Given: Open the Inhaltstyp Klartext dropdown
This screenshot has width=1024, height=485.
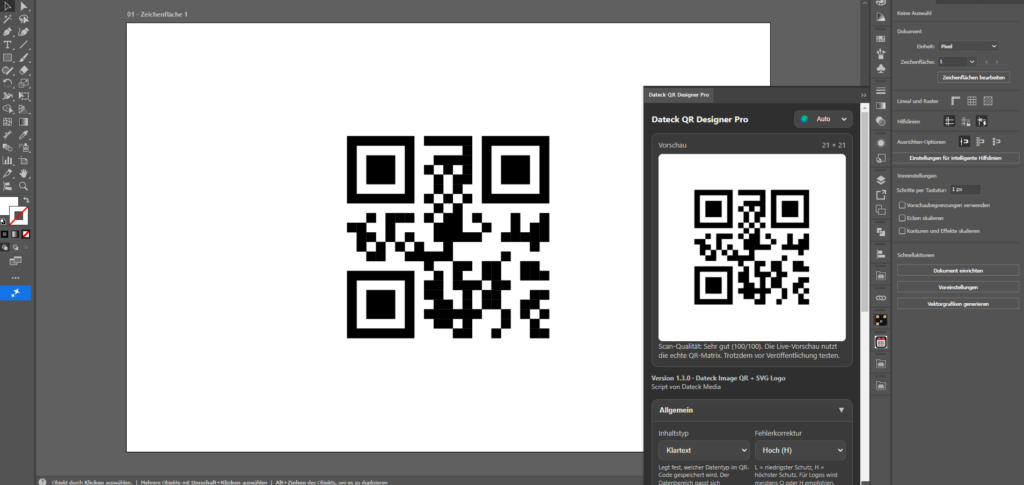Looking at the screenshot, I should pos(704,450).
